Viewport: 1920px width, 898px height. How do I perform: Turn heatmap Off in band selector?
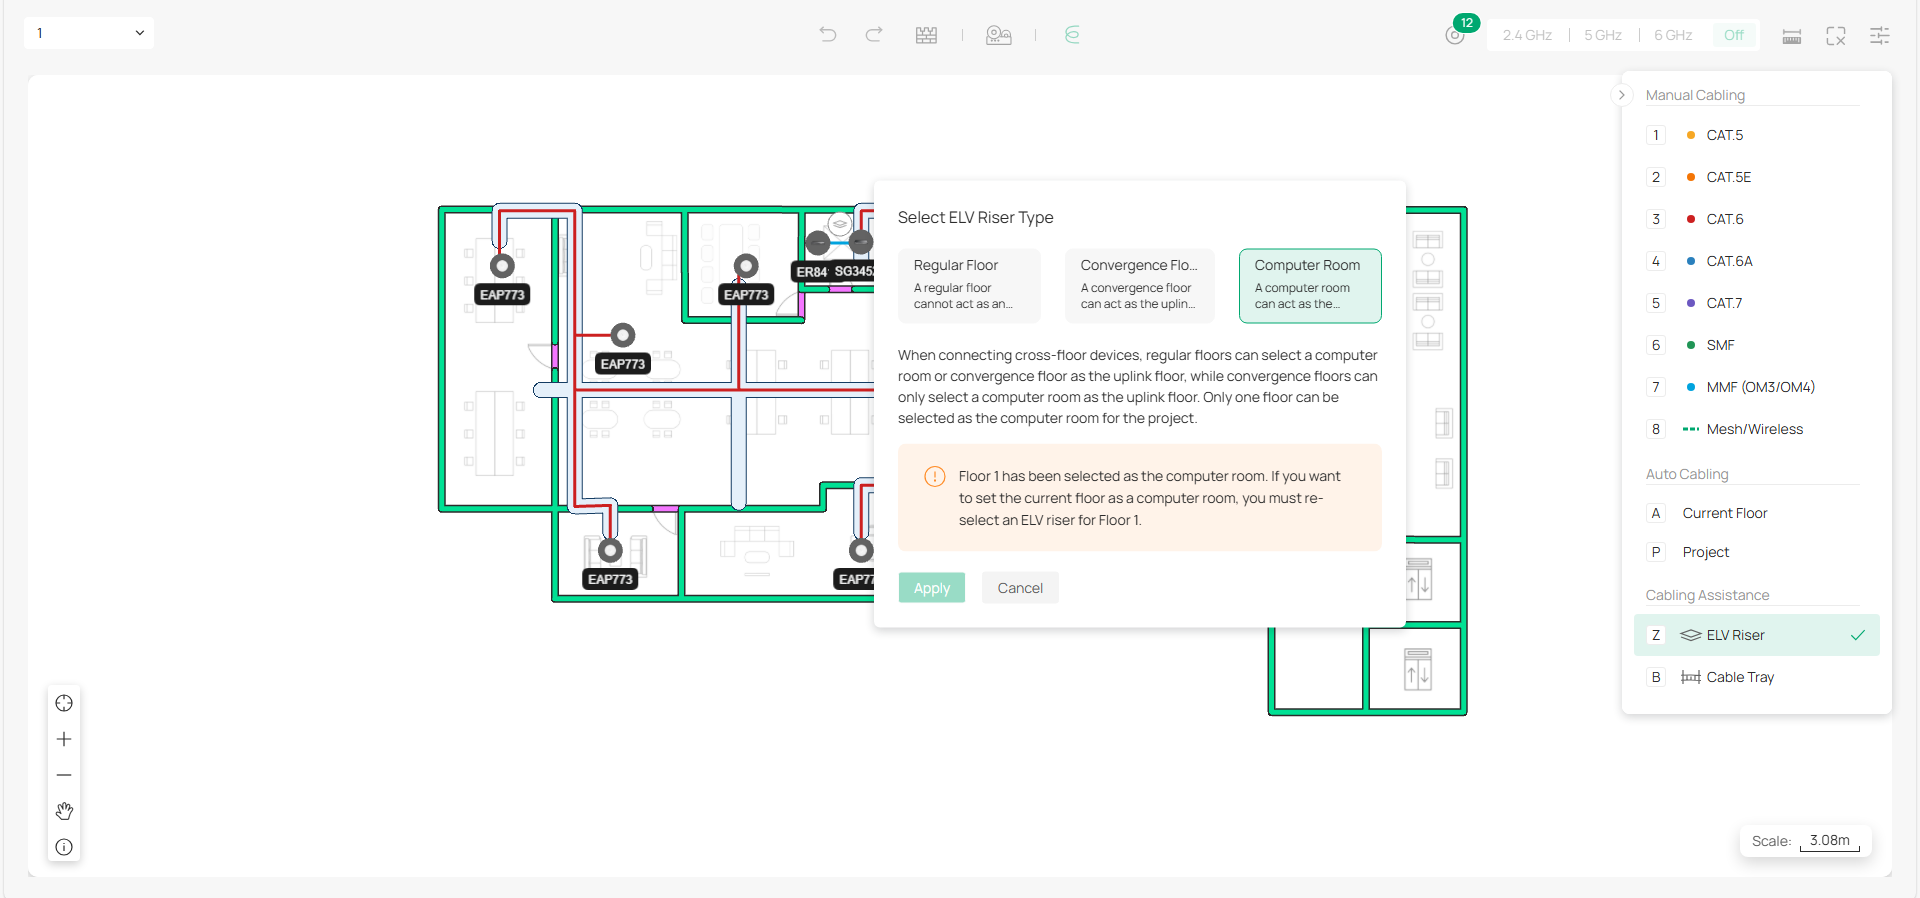click(x=1733, y=35)
